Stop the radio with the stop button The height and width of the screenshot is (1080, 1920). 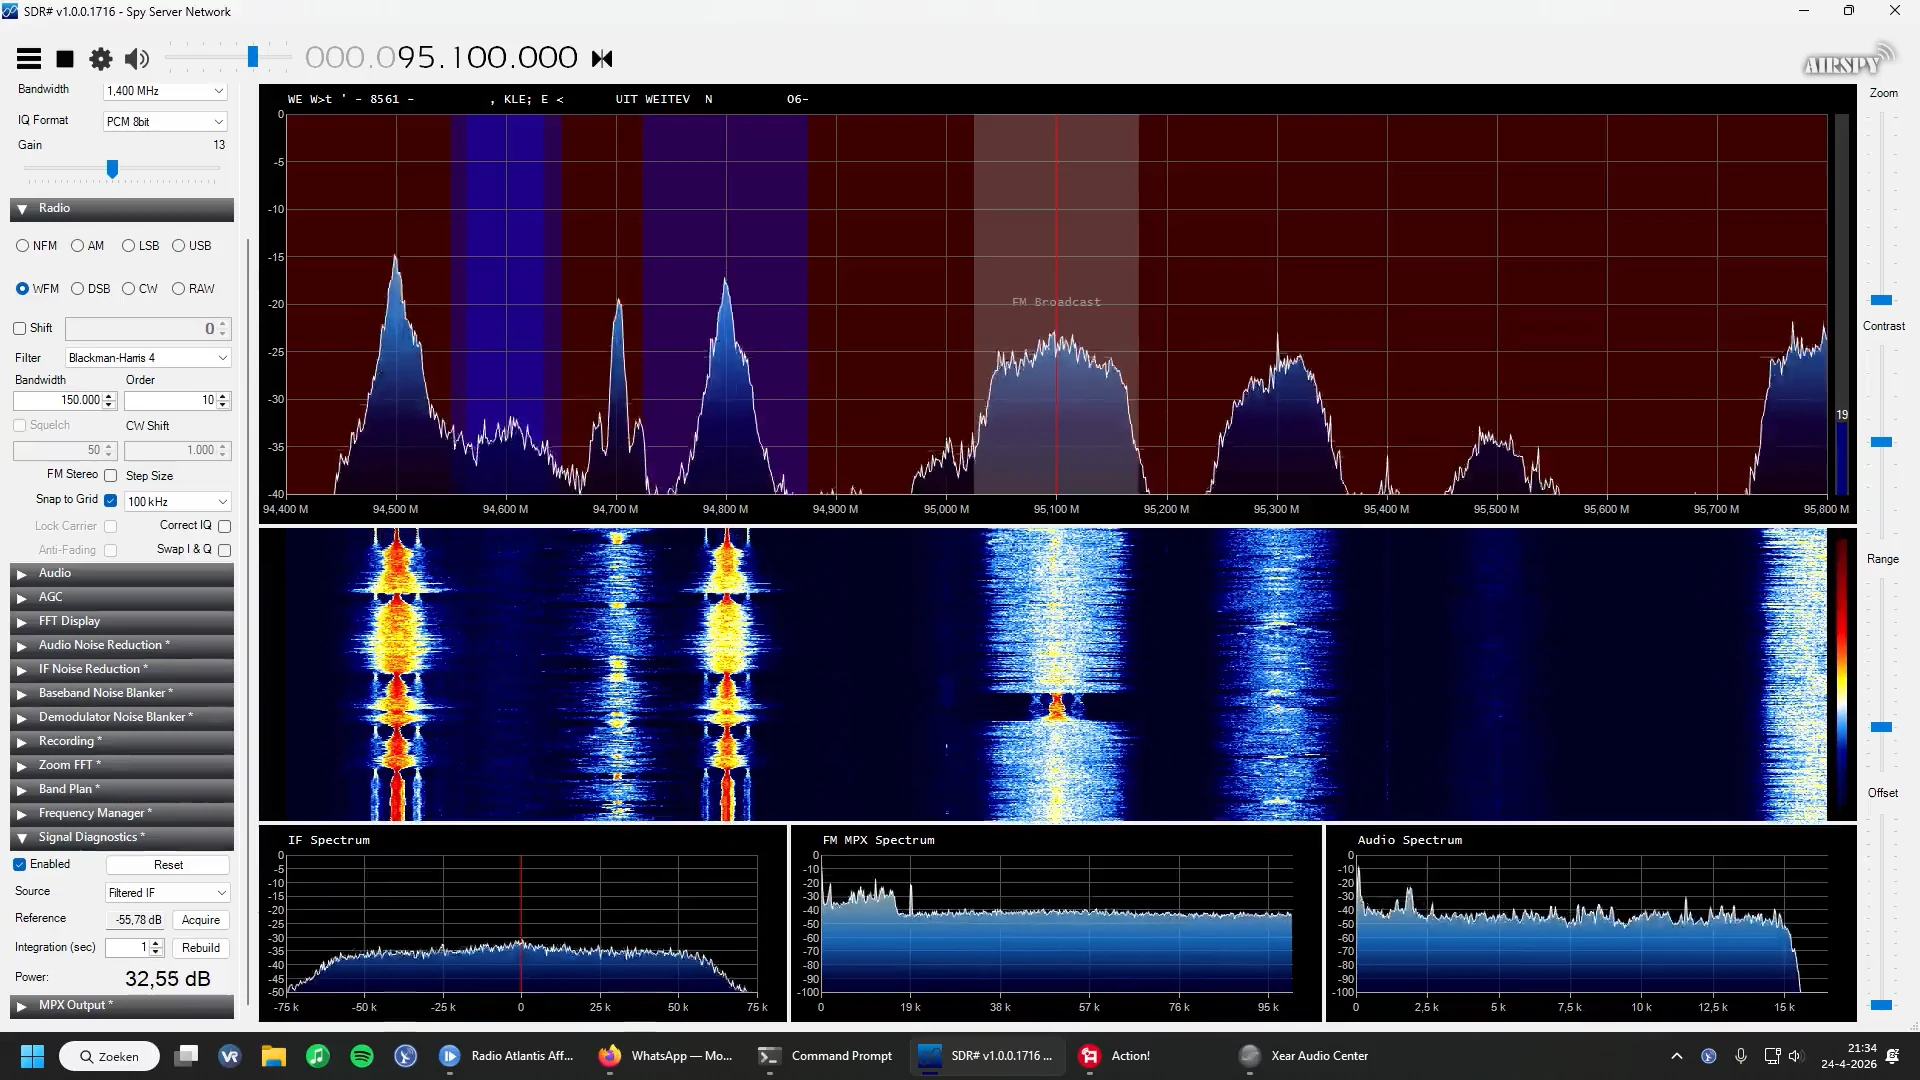pyautogui.click(x=65, y=59)
